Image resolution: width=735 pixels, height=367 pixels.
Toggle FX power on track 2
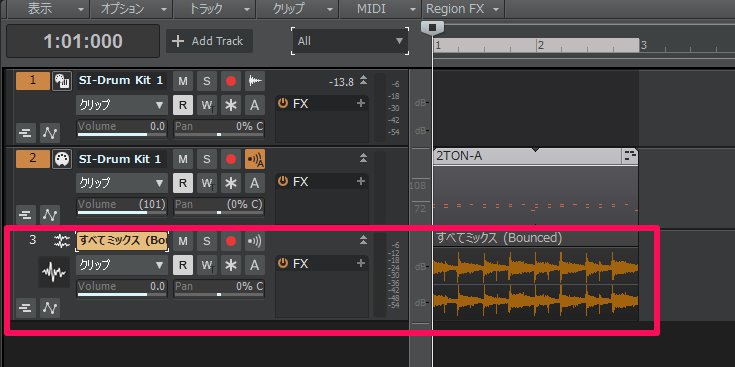click(x=282, y=181)
